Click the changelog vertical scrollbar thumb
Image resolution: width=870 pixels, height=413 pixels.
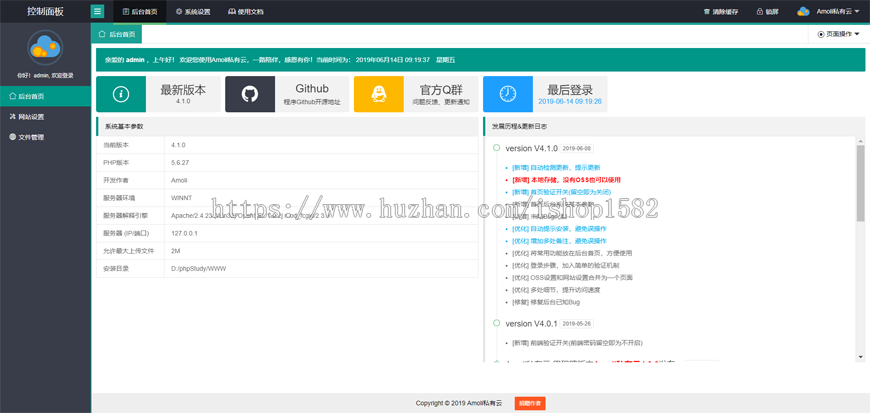pos(861,184)
